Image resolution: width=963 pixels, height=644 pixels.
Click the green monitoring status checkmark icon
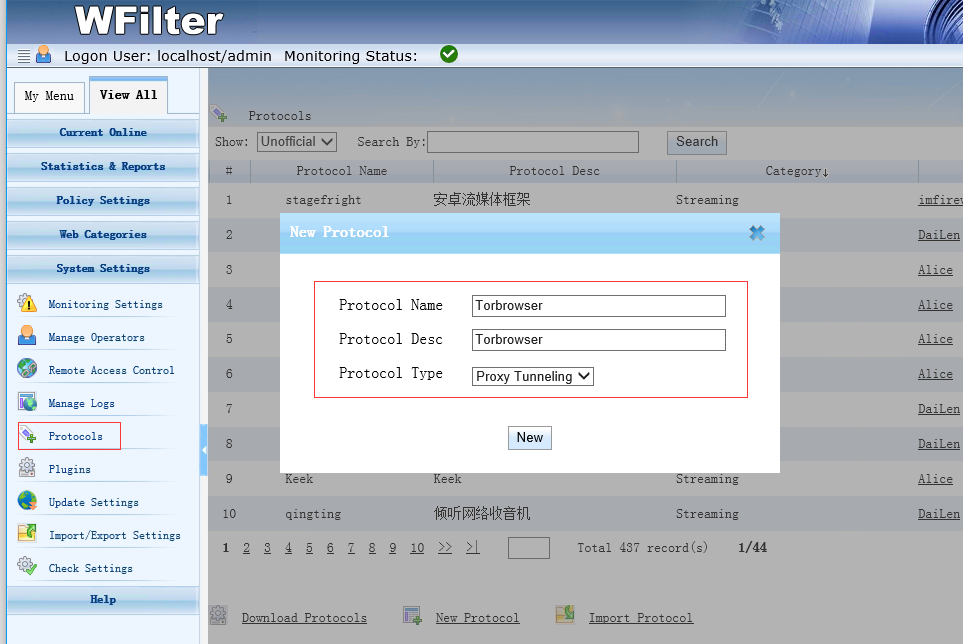[449, 55]
